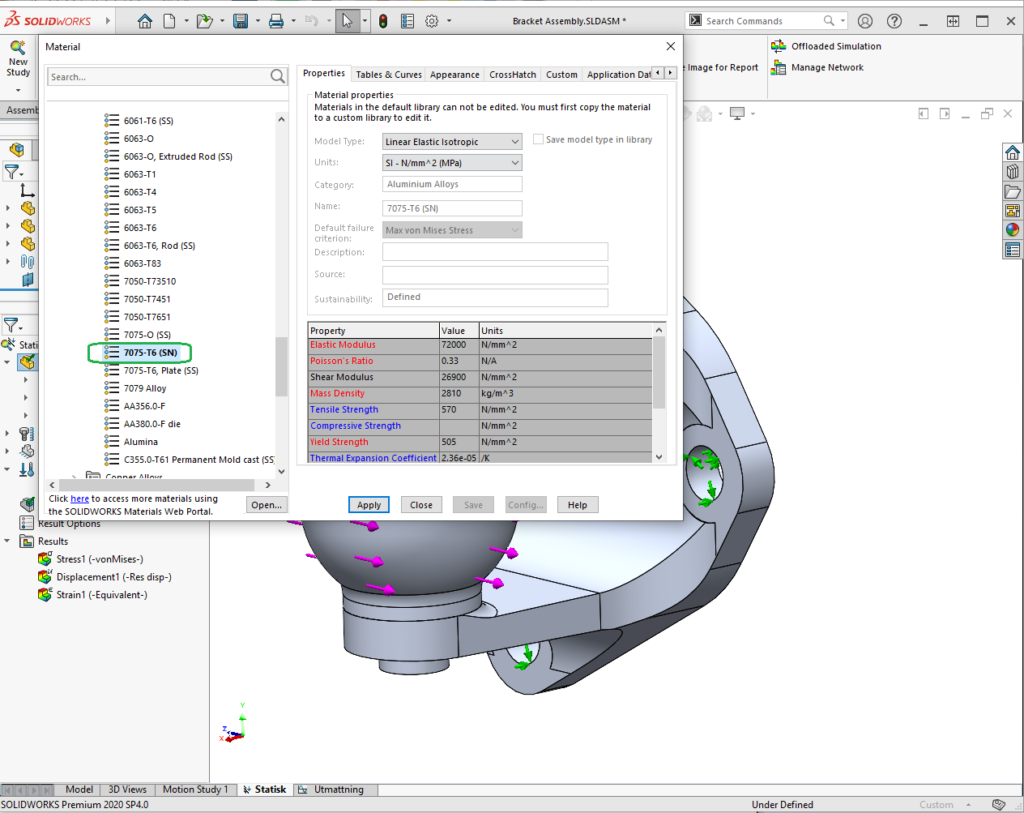Open the Units dropdown
This screenshot has width=1024, height=813.
pos(452,163)
